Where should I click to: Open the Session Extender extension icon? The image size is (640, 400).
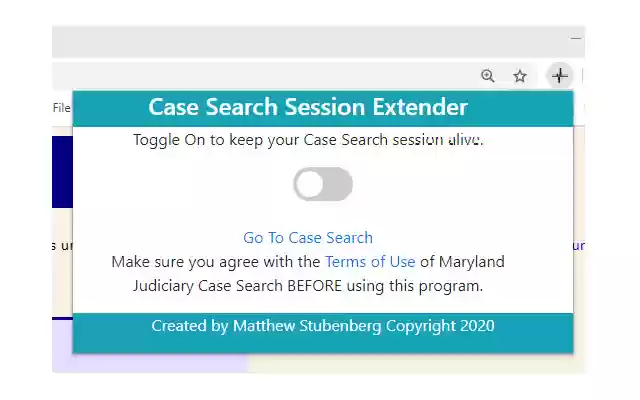[x=560, y=76]
